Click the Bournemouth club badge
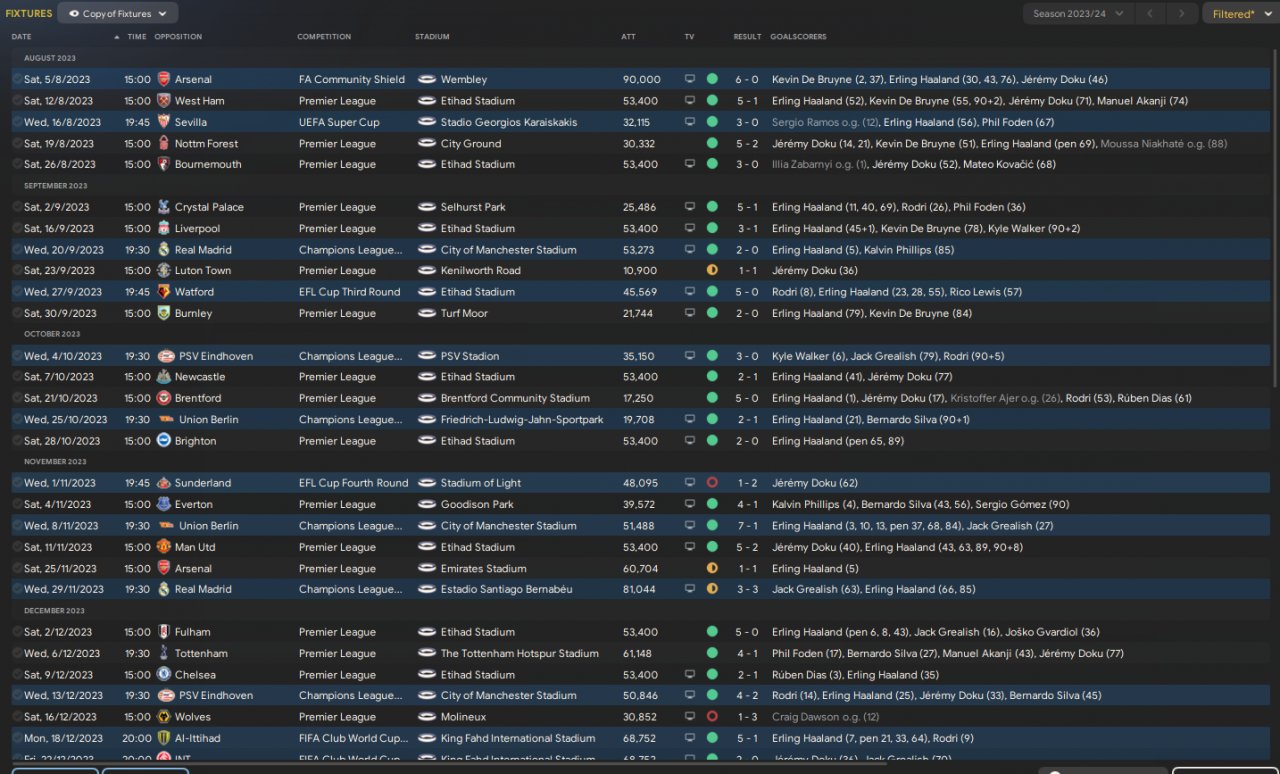 [164, 164]
